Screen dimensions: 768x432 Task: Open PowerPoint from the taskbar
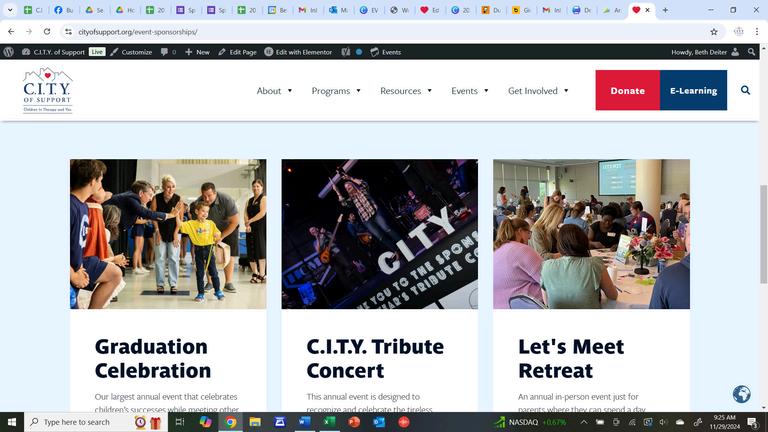[354, 422]
